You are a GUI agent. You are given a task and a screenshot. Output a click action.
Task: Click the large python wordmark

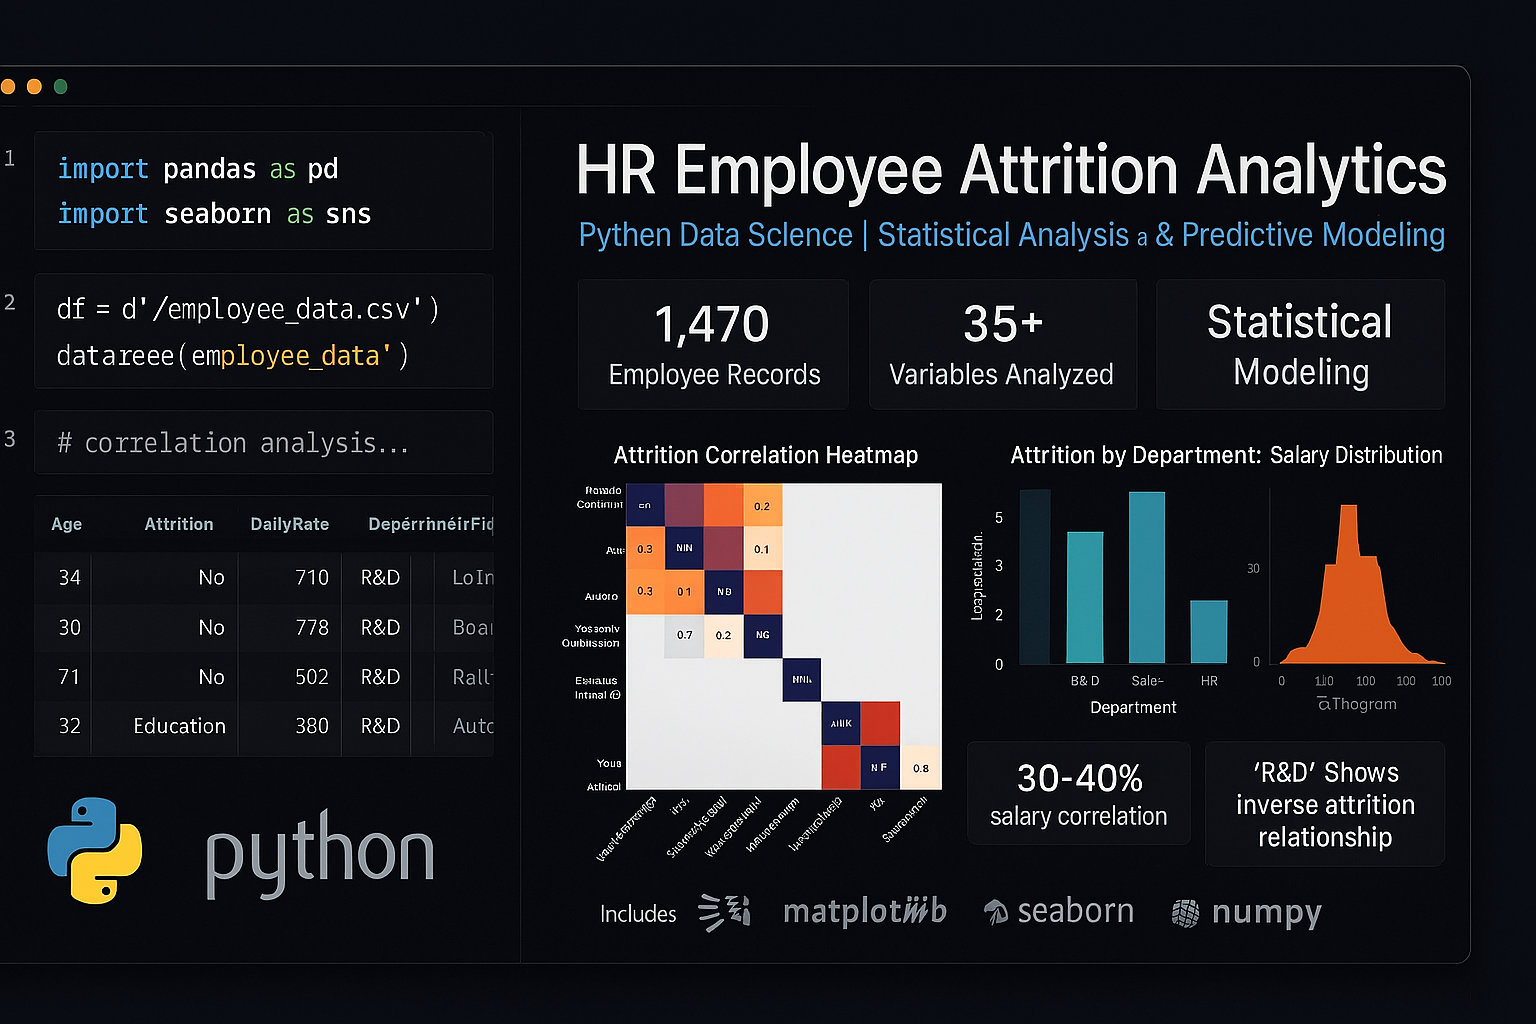(x=320, y=855)
